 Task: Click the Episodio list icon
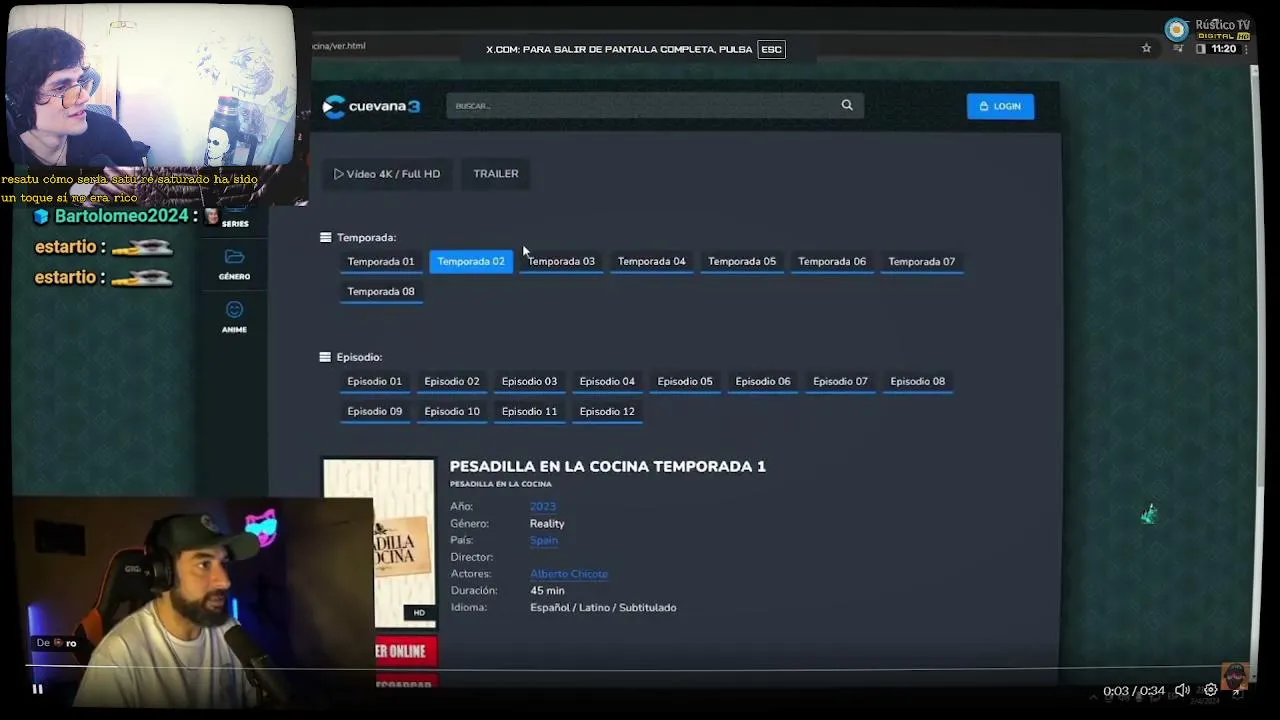click(325, 357)
